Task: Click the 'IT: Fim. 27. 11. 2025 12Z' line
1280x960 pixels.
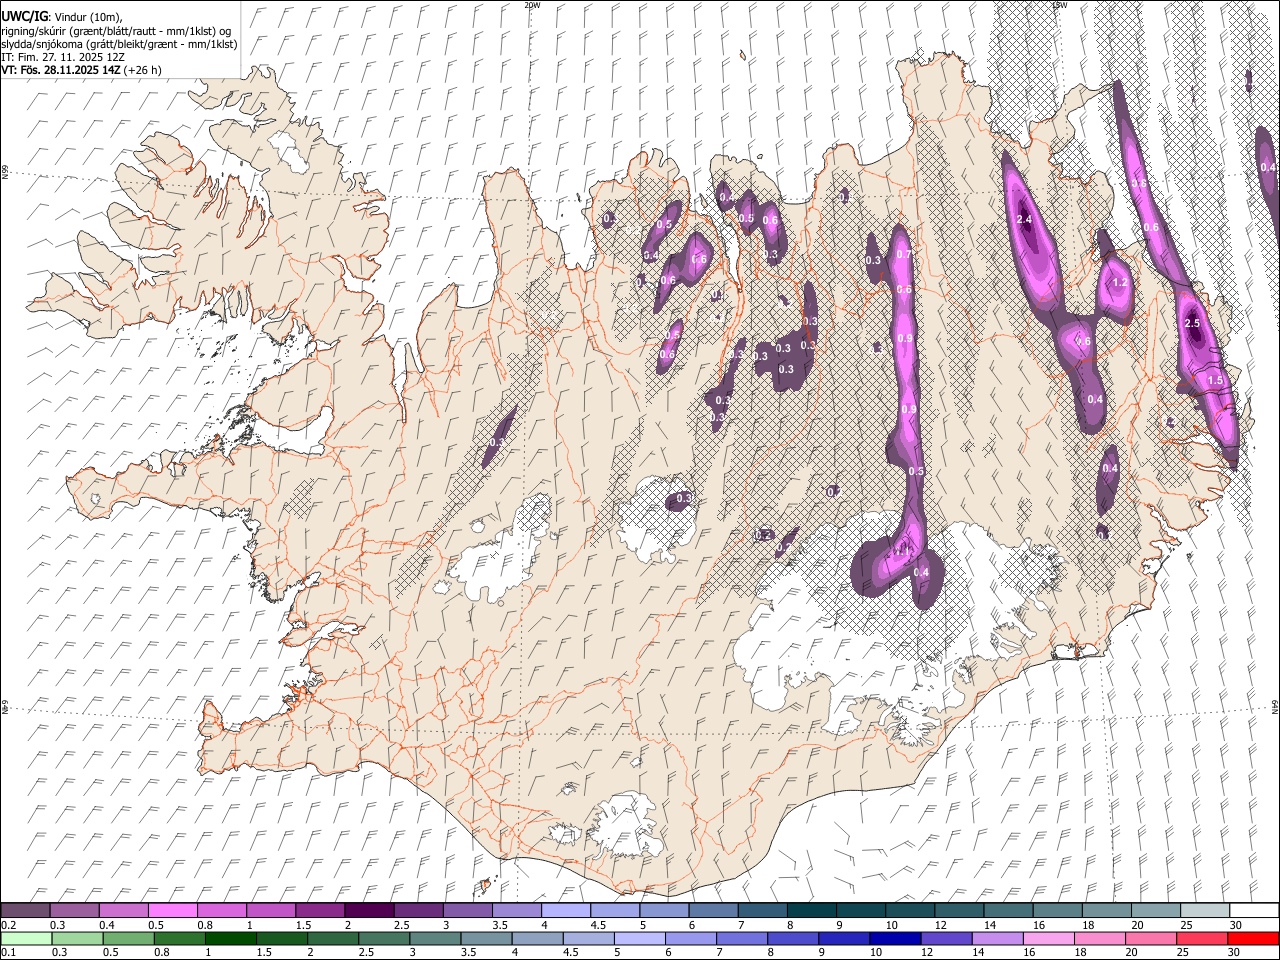Action: click(62, 57)
